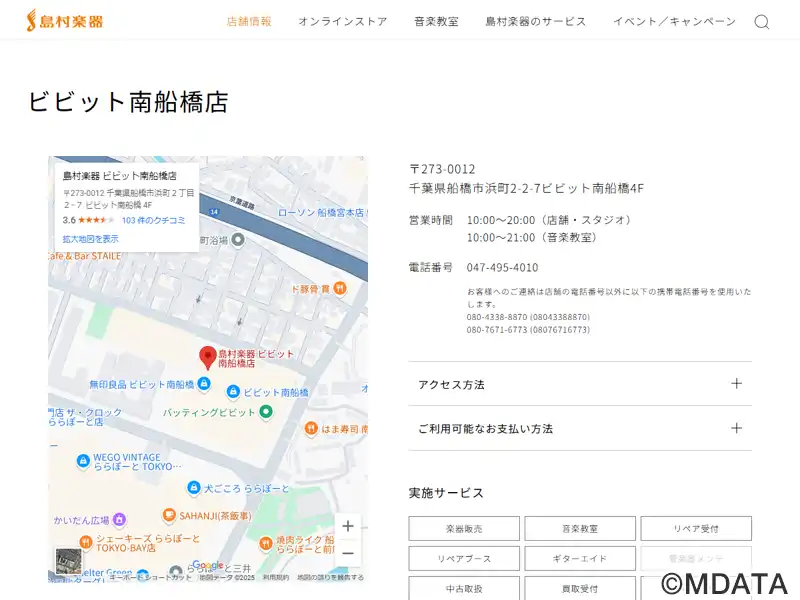Click the 町浴場 gray map marker
The height and width of the screenshot is (600, 800).
pos(238,239)
